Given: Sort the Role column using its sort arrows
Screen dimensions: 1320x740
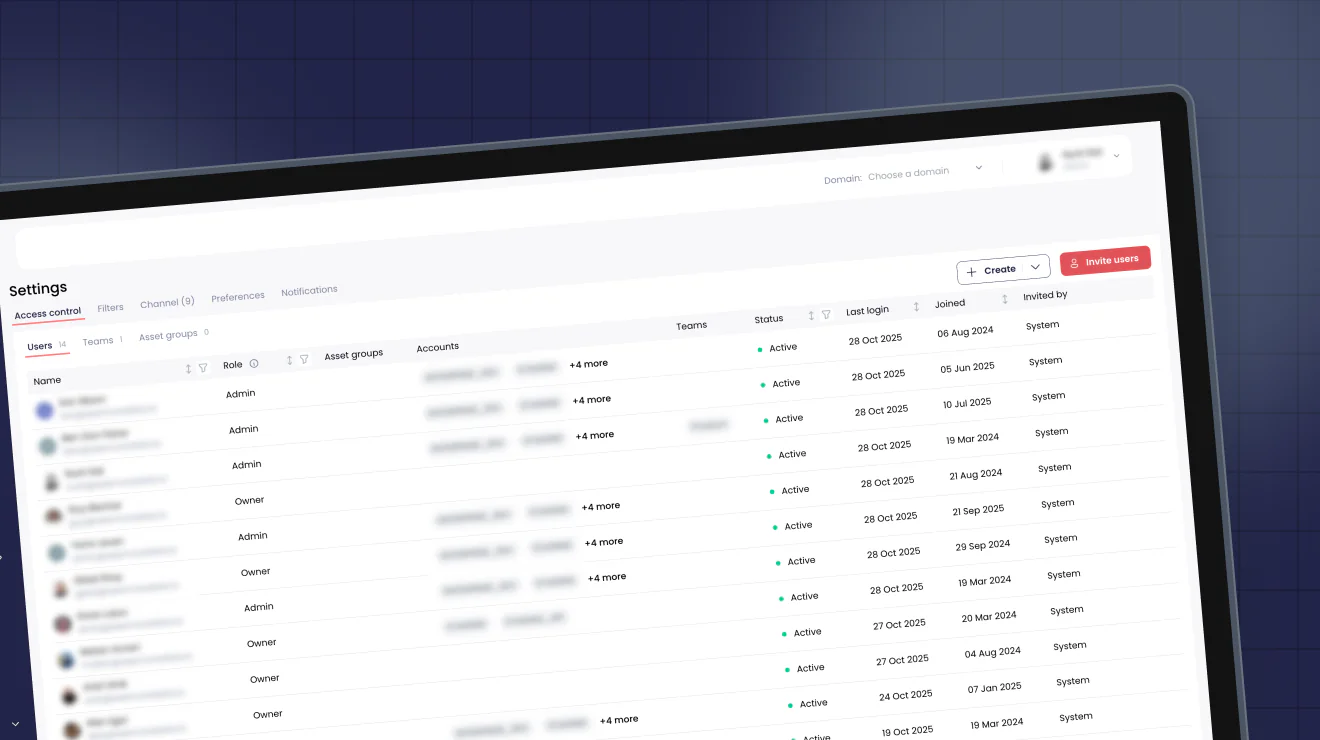Looking at the screenshot, I should click(x=290, y=360).
